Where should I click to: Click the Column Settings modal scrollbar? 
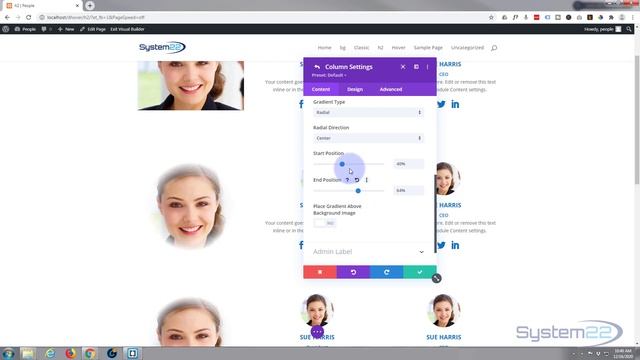pos(435,213)
